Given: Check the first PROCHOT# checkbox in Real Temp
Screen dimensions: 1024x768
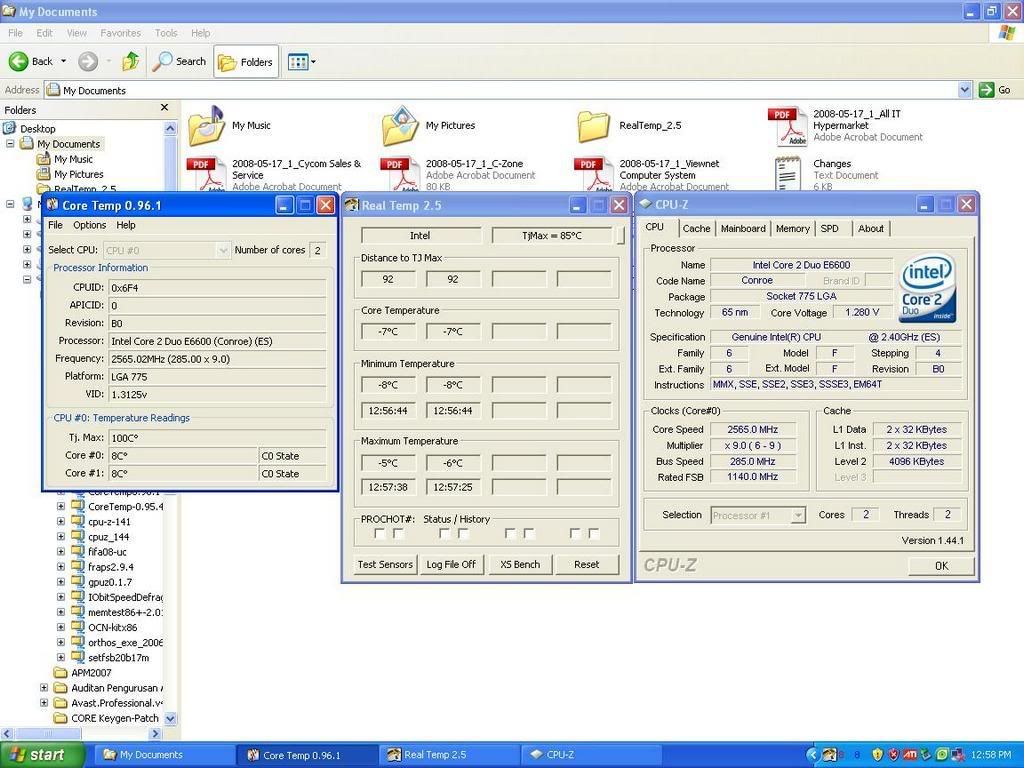Looking at the screenshot, I should [380, 533].
